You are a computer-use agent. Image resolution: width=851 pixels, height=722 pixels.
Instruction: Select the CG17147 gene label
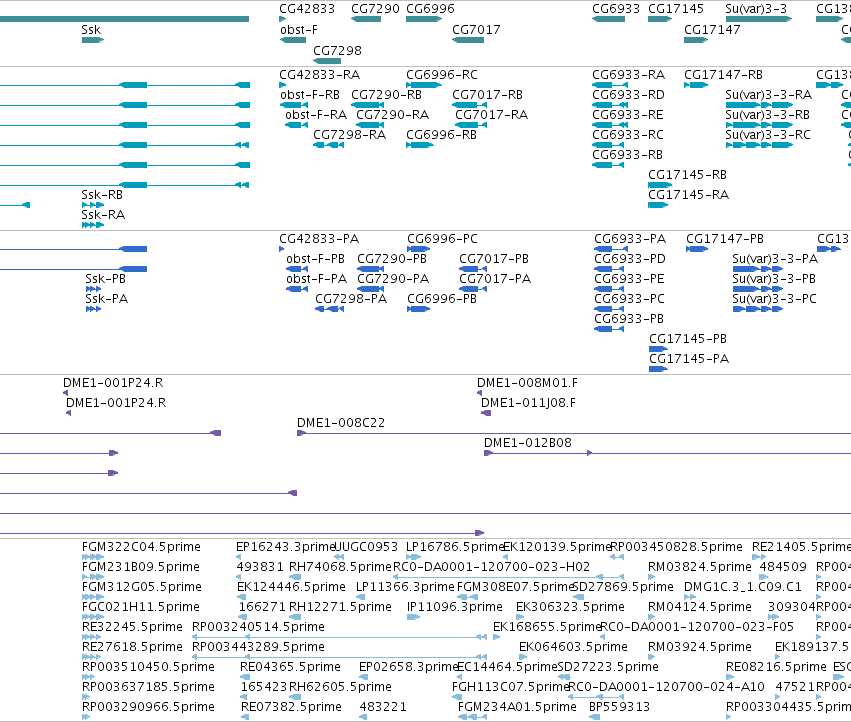pyautogui.click(x=712, y=30)
